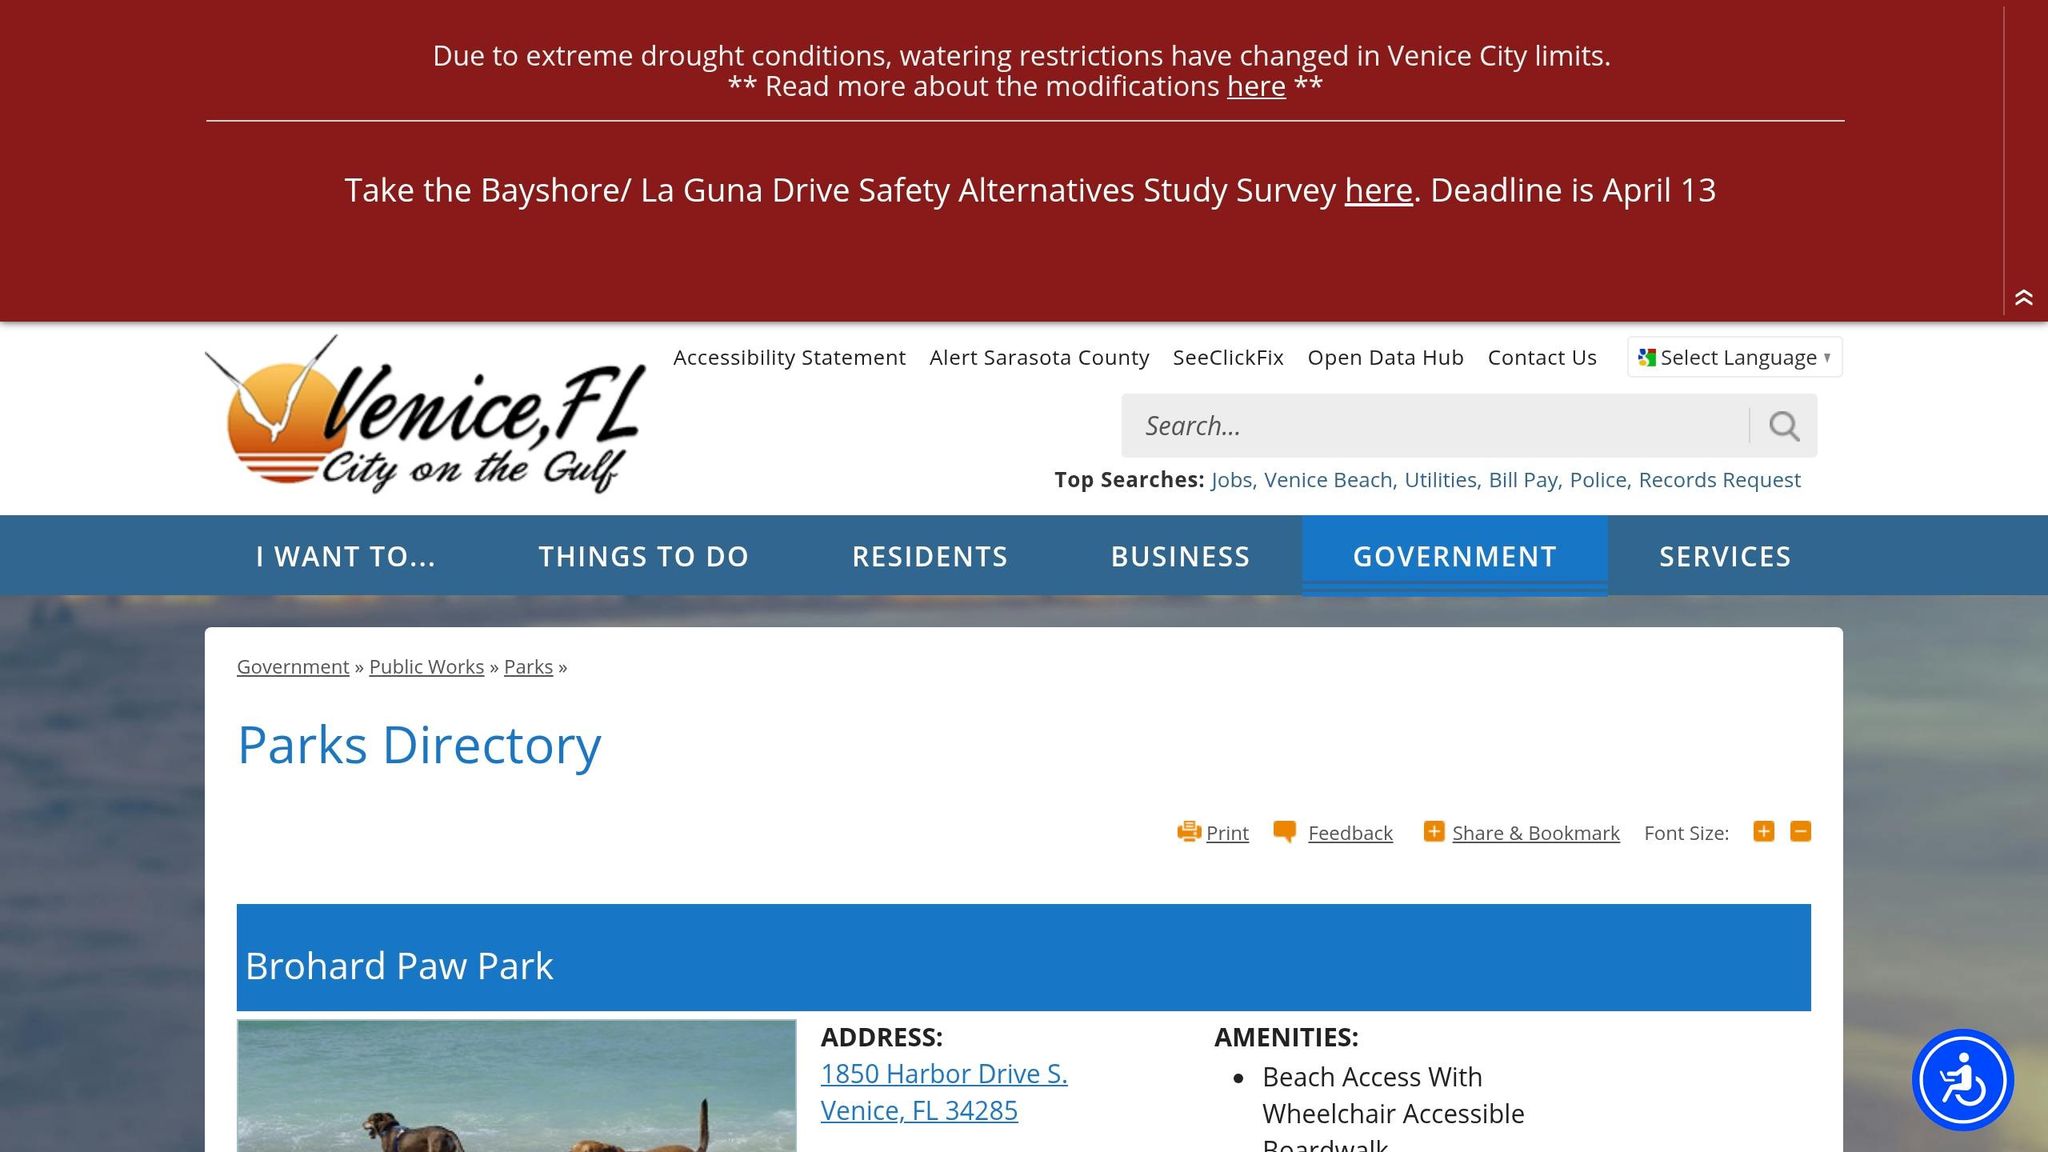Increase font size with plus icon
Viewport: 2048px width, 1152px height.
coord(1763,832)
